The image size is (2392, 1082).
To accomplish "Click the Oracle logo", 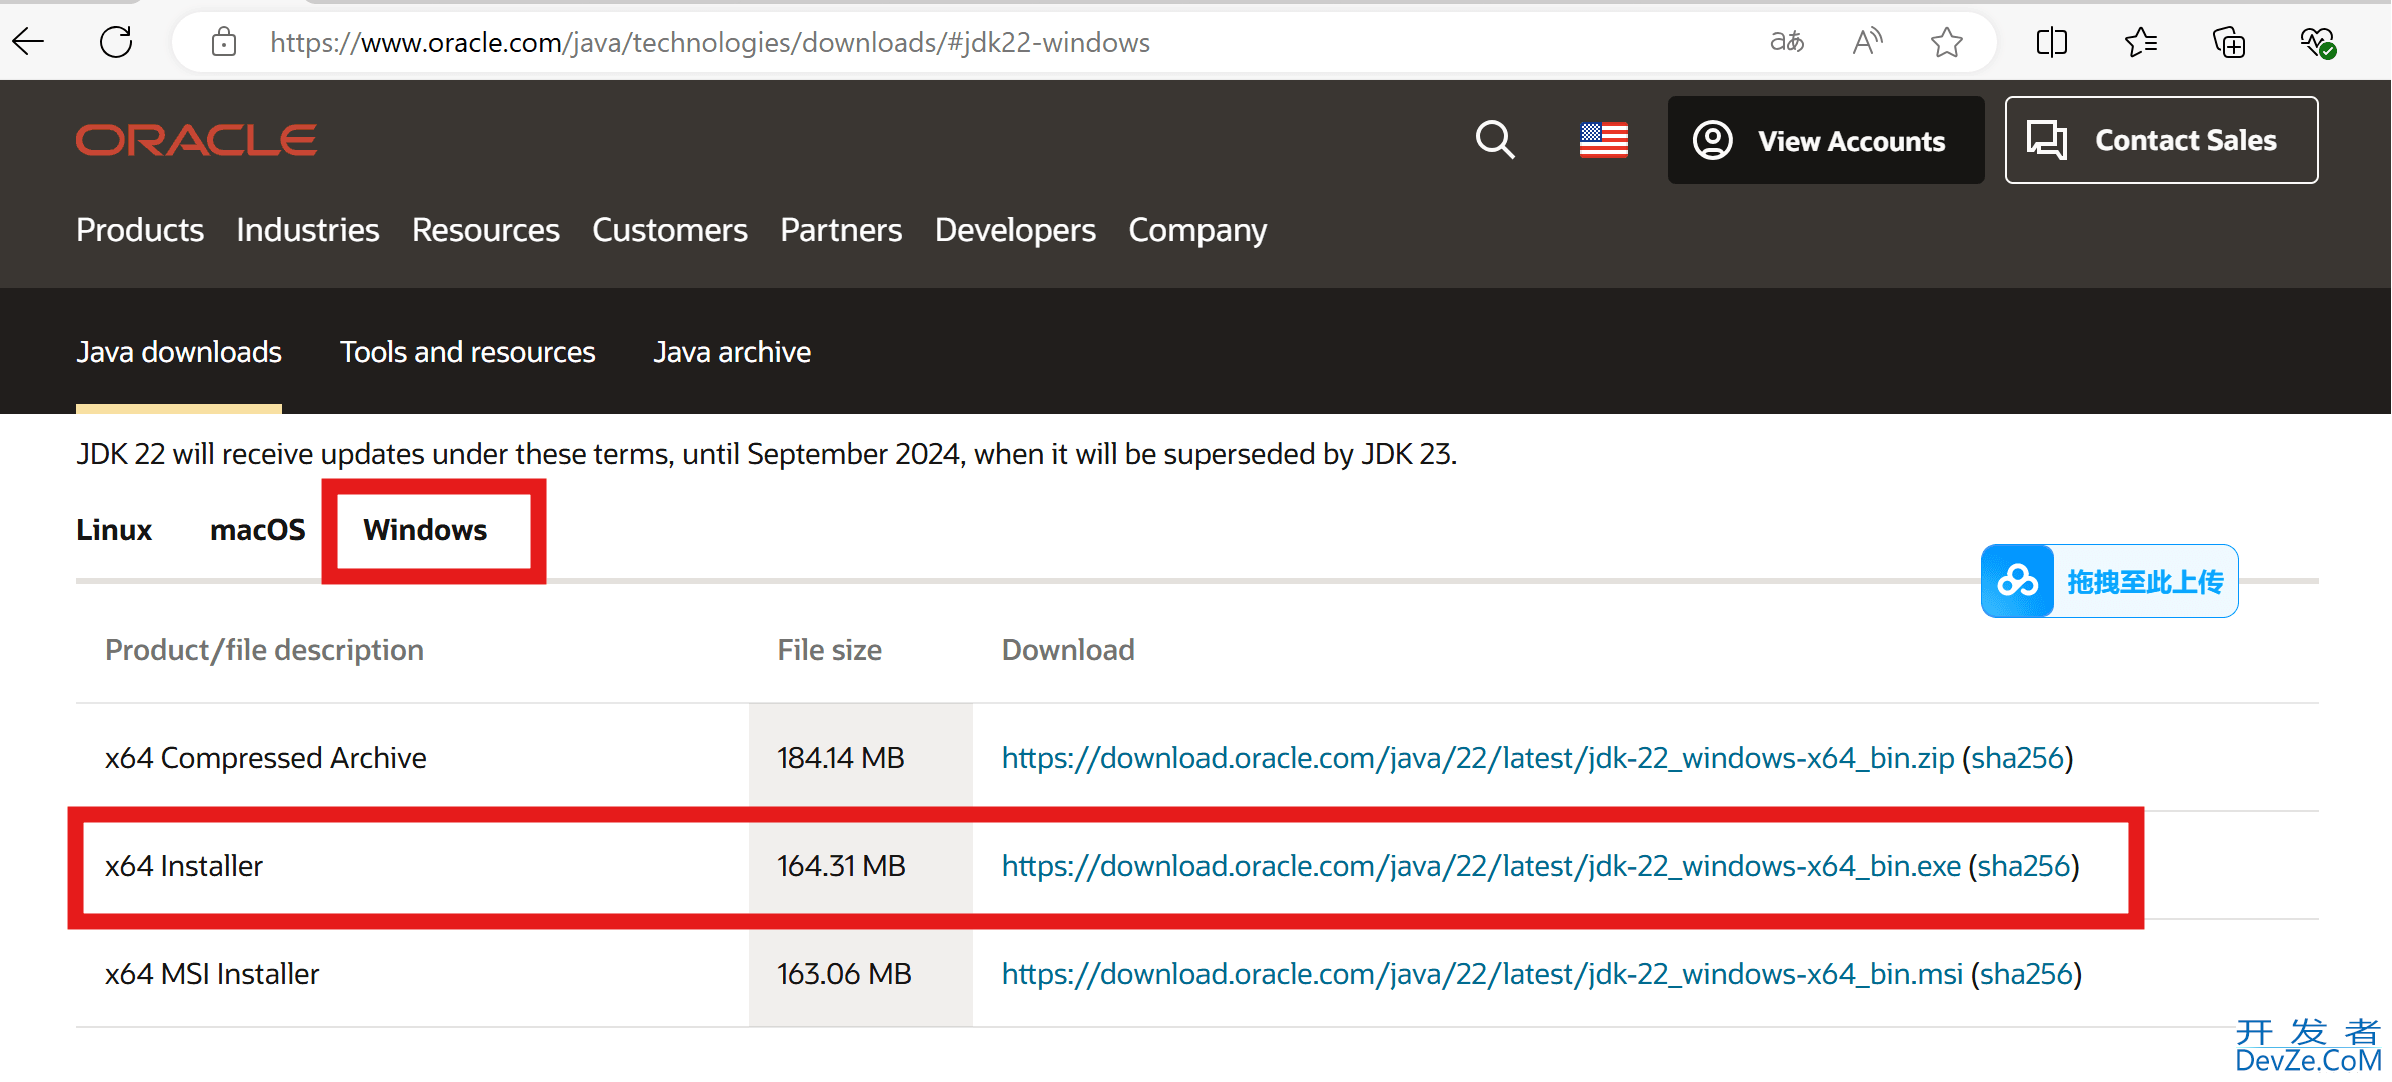I will (x=197, y=140).
